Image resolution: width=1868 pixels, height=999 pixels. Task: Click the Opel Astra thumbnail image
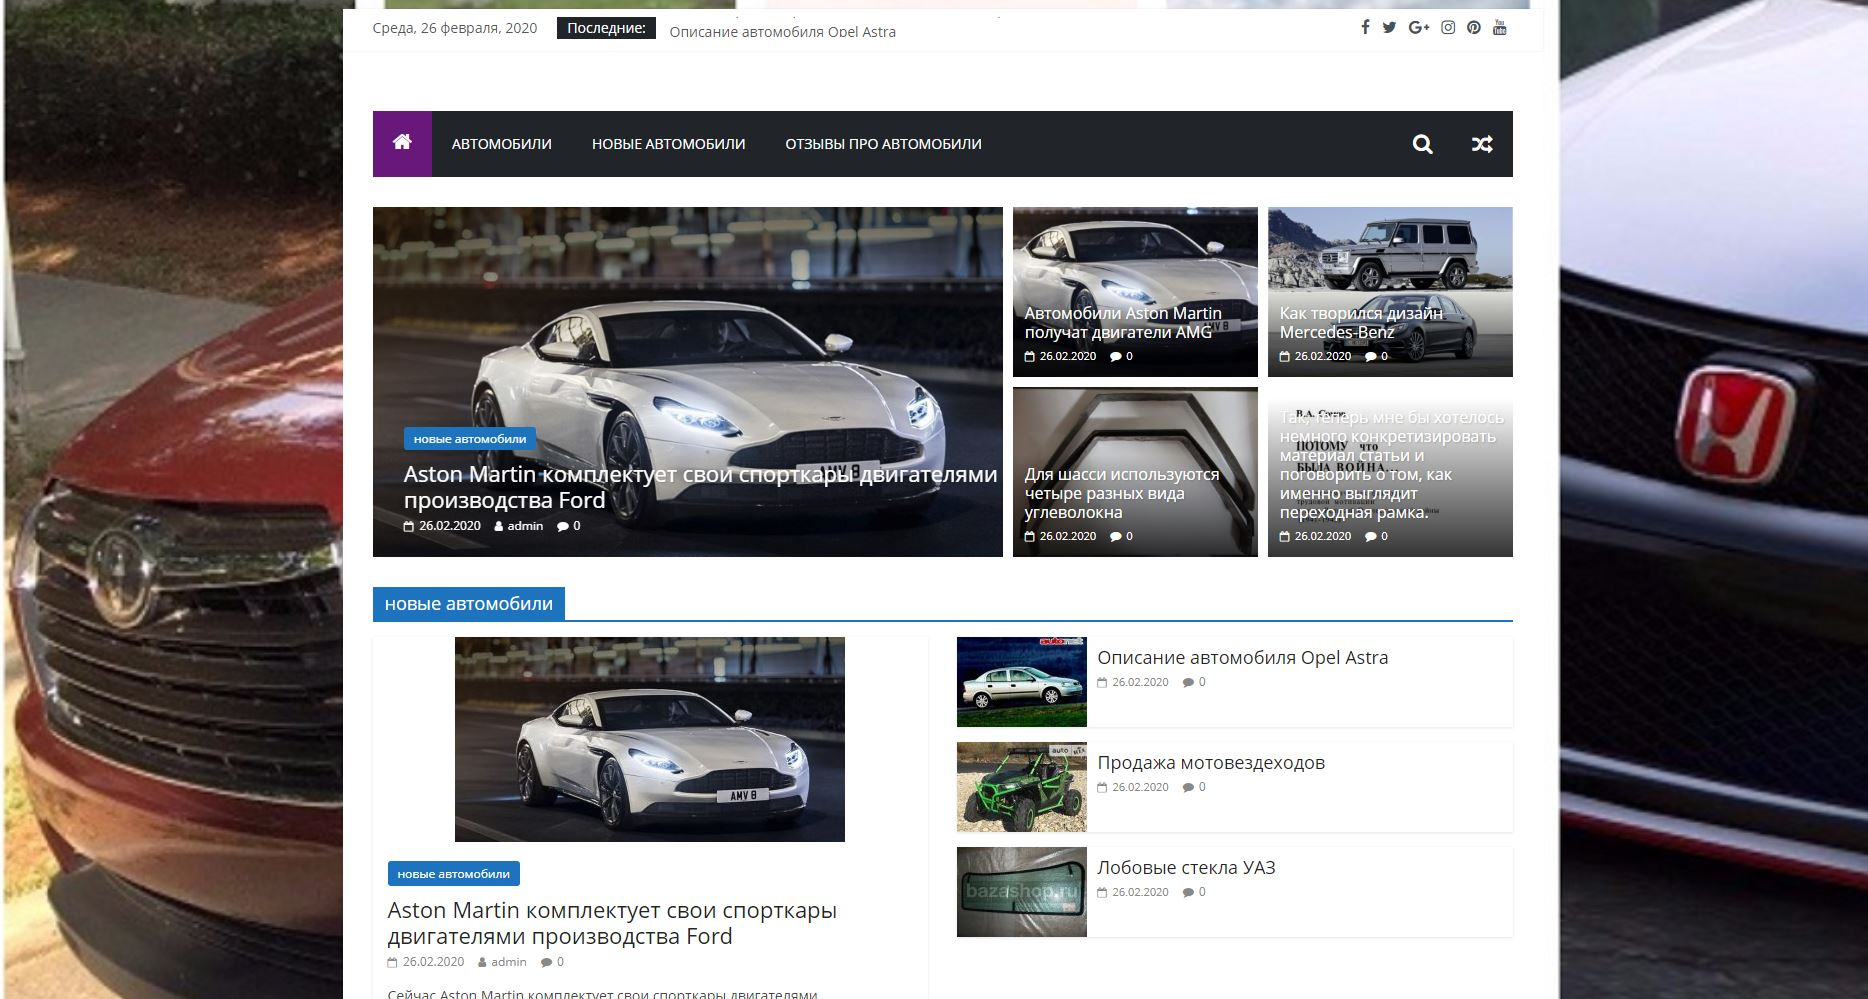point(1021,682)
